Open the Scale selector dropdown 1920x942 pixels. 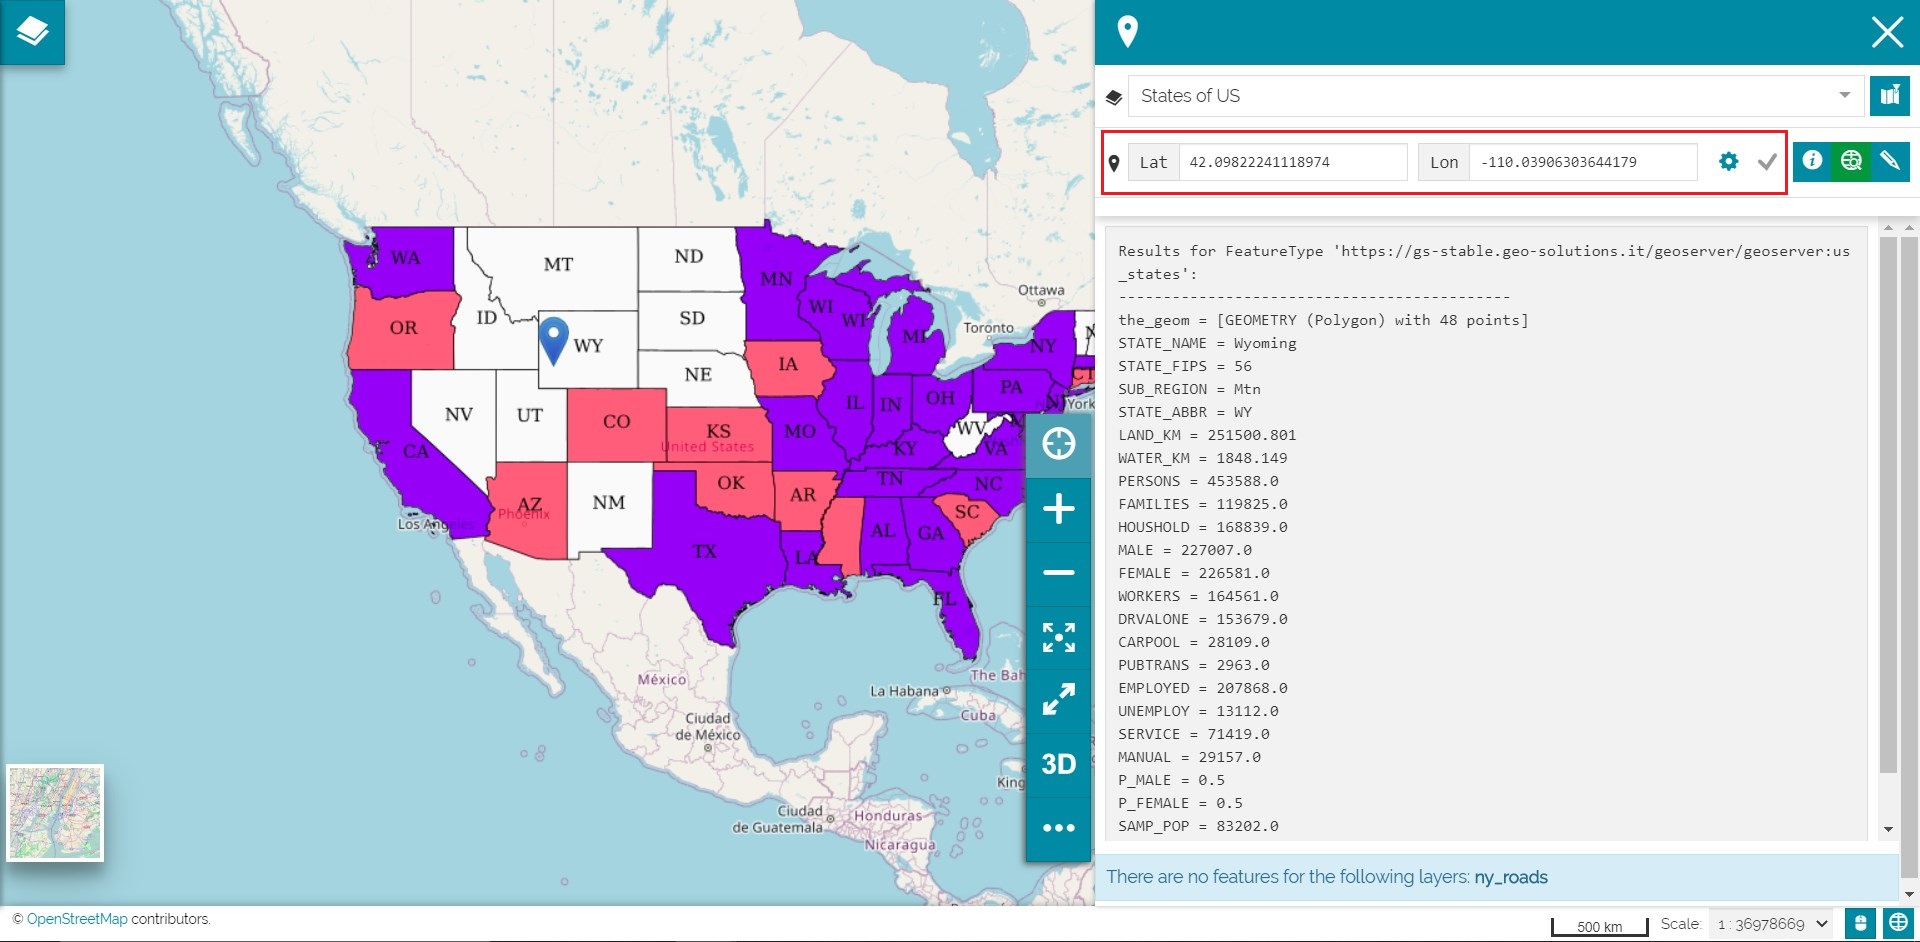(x=1771, y=924)
